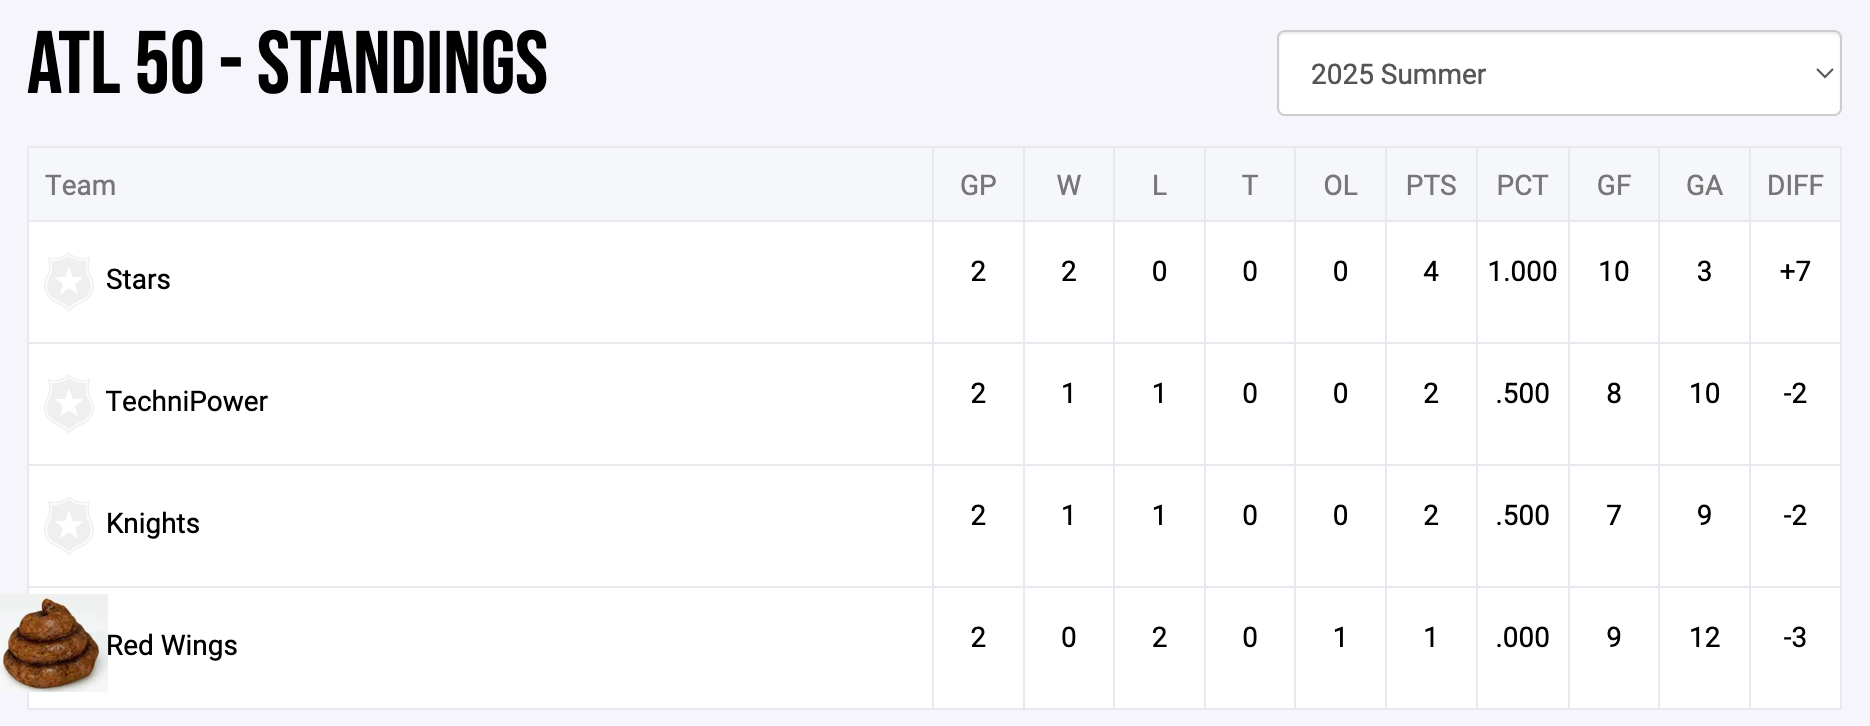This screenshot has width=1870, height=726.
Task: Open the Red Wings team link
Action: point(172,646)
